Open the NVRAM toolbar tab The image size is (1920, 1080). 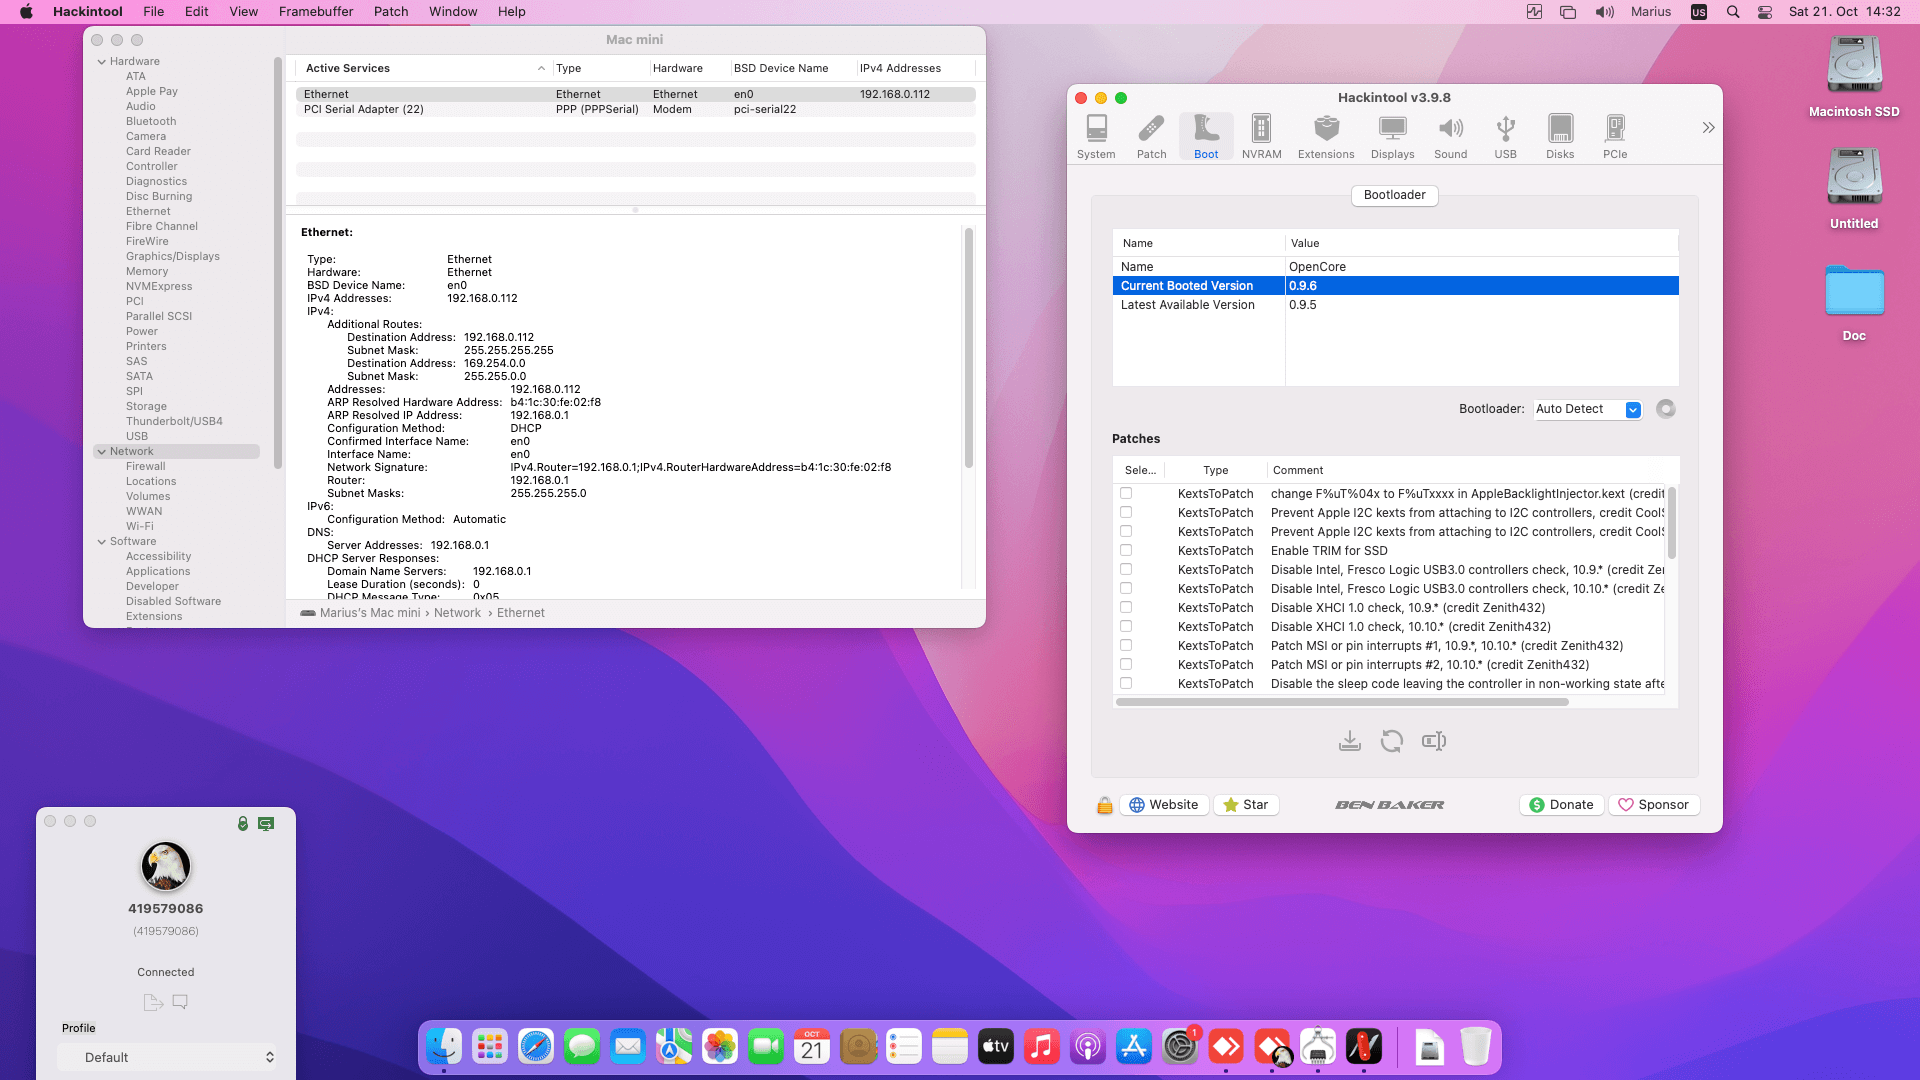[1261, 136]
